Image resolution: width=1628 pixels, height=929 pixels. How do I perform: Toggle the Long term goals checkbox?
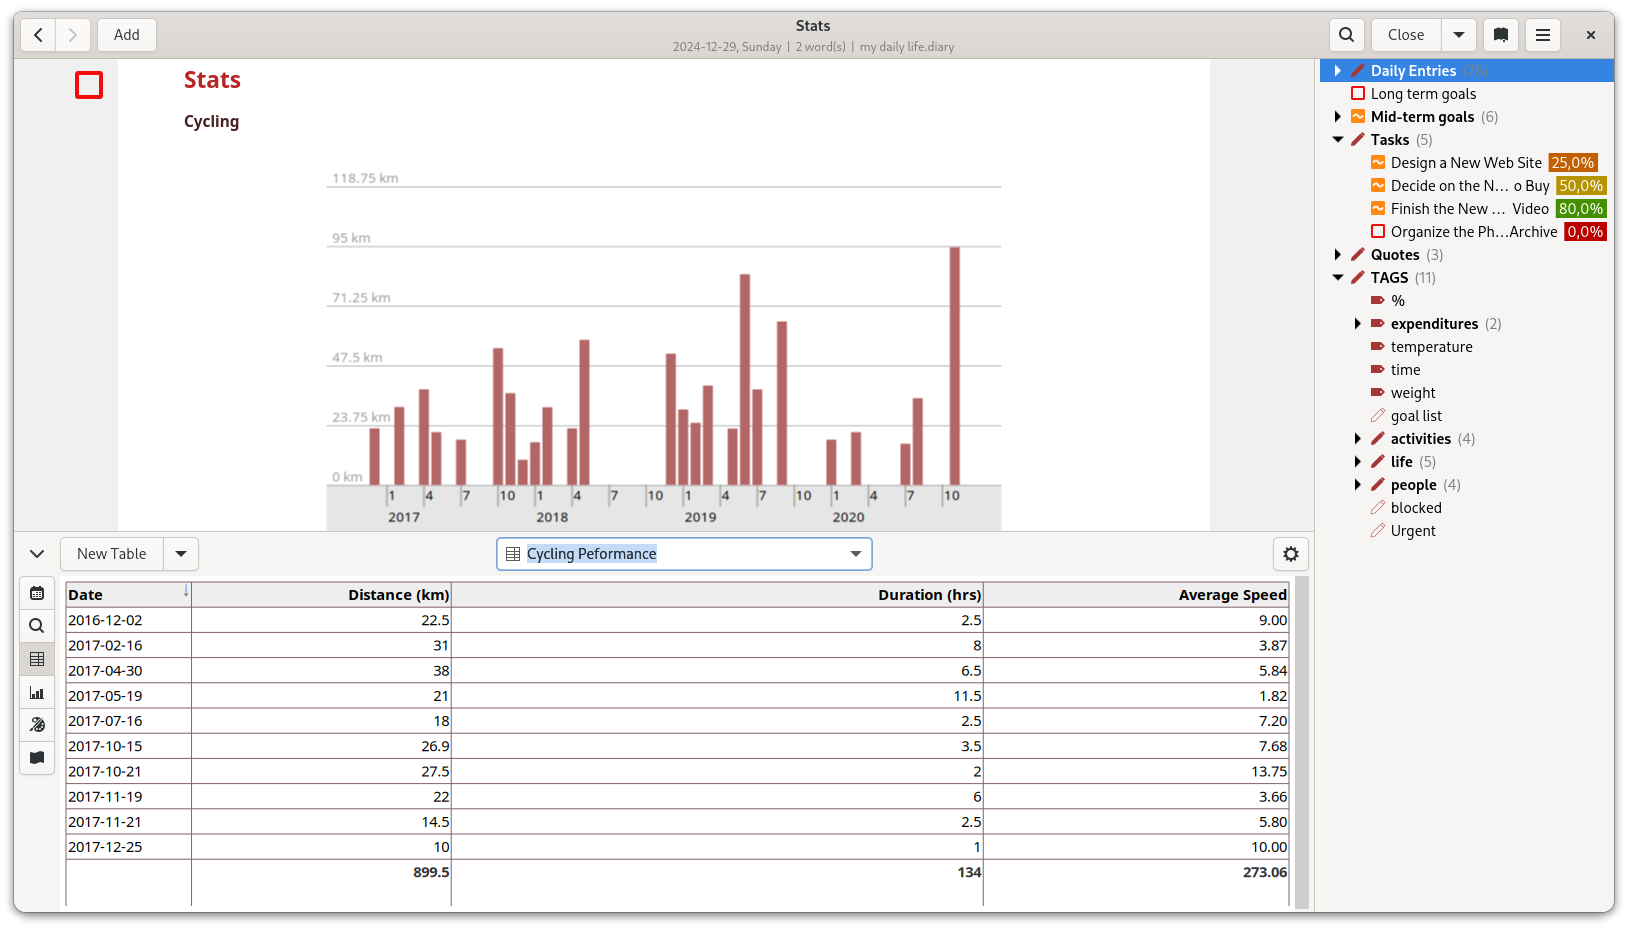1358,94
